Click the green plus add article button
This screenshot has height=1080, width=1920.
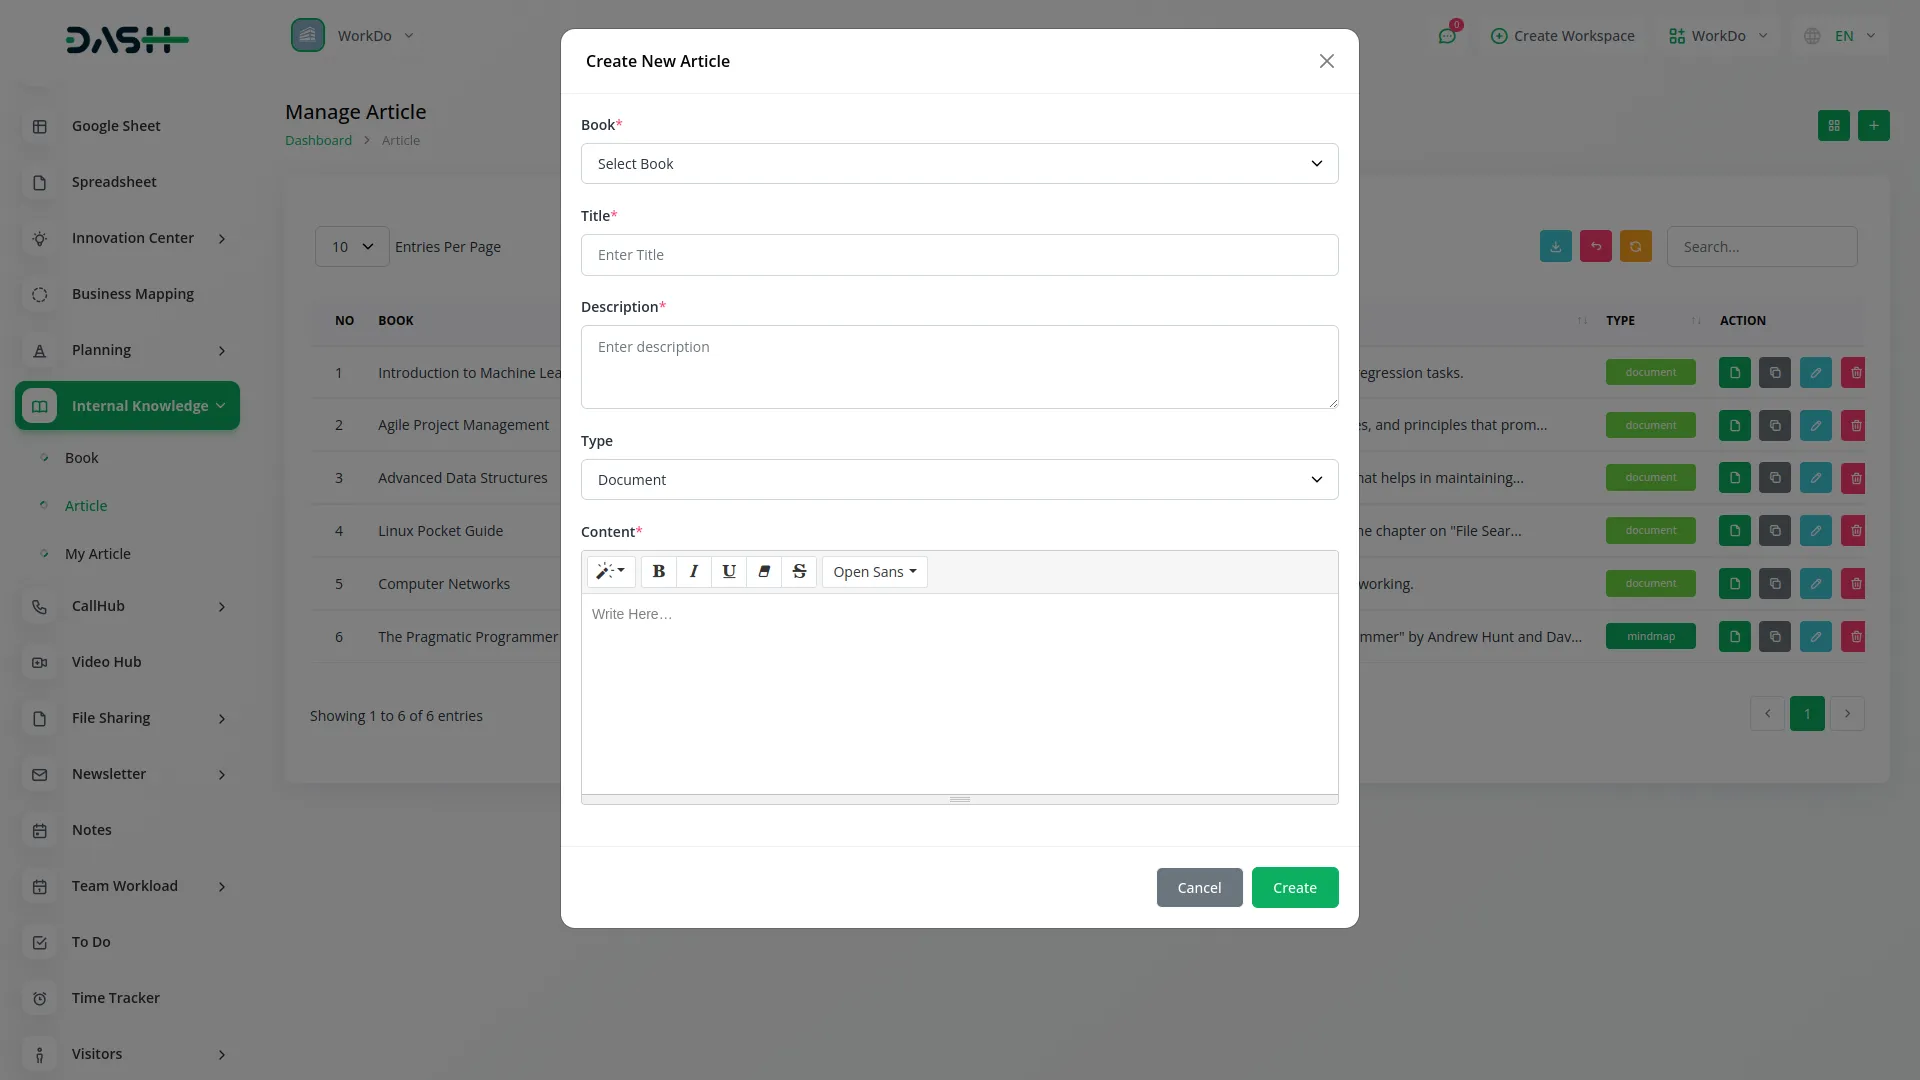point(1873,125)
